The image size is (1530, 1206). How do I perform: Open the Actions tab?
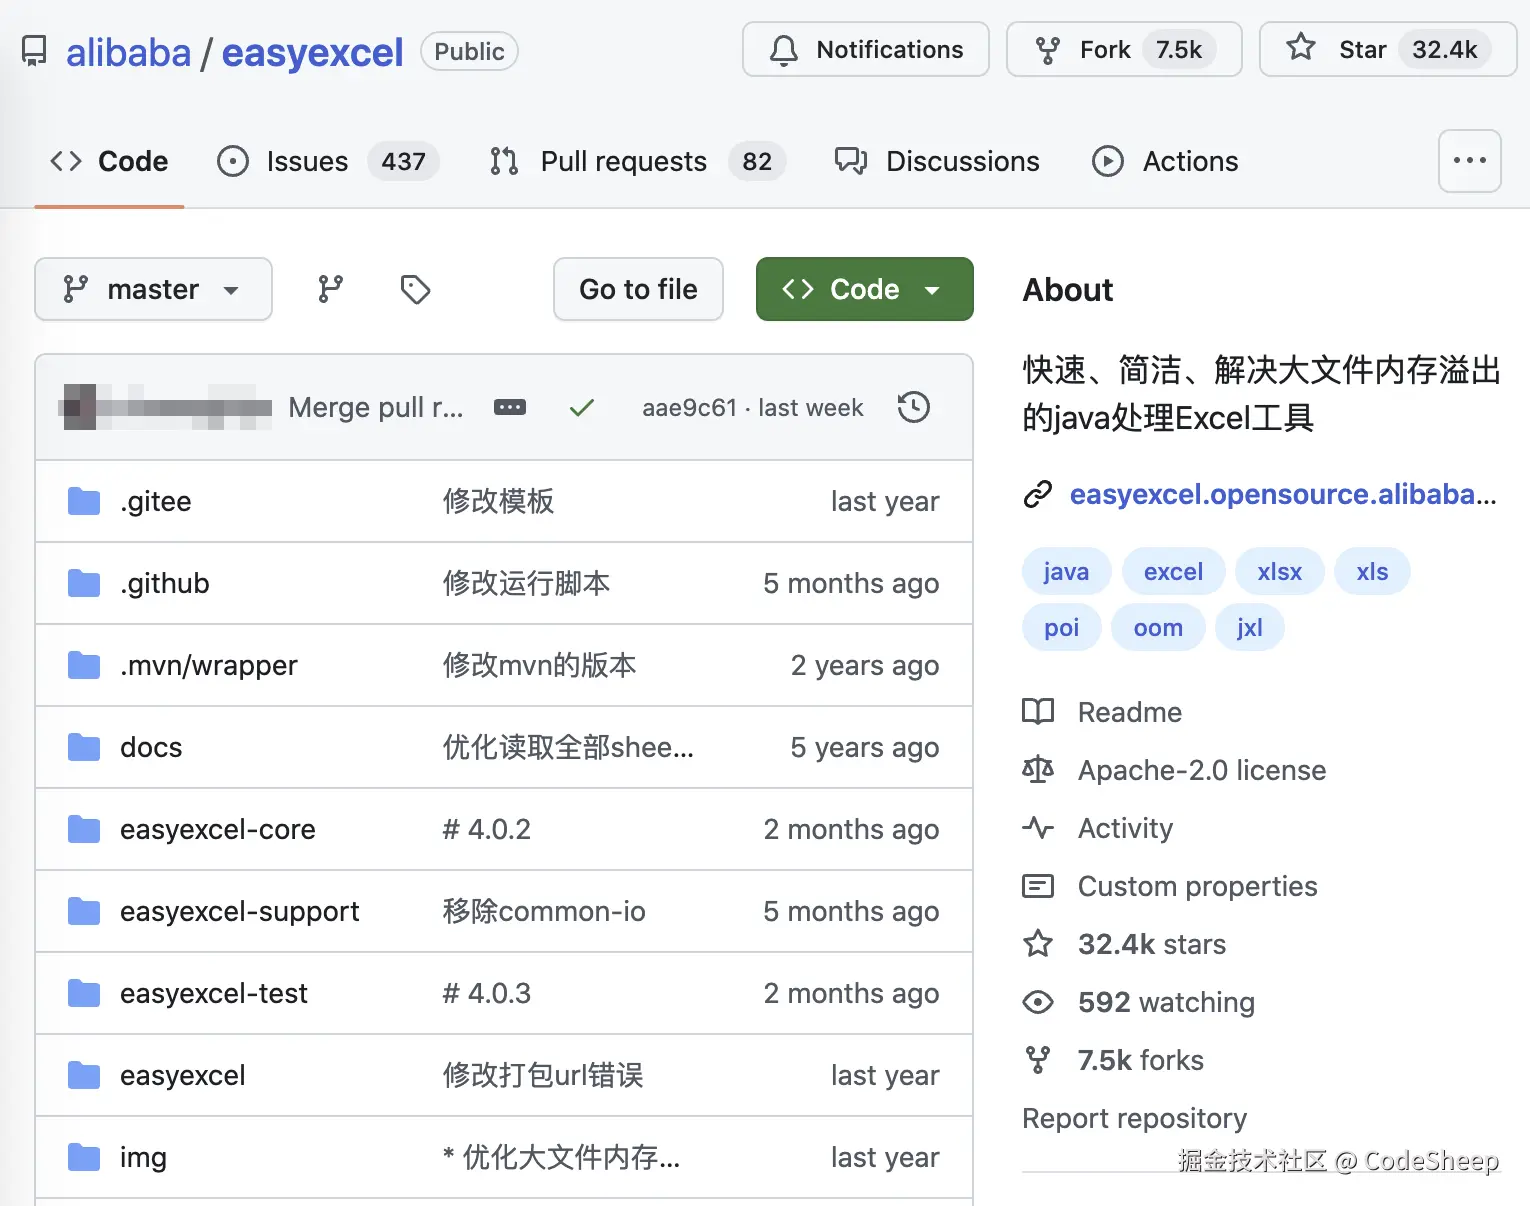click(x=1165, y=161)
